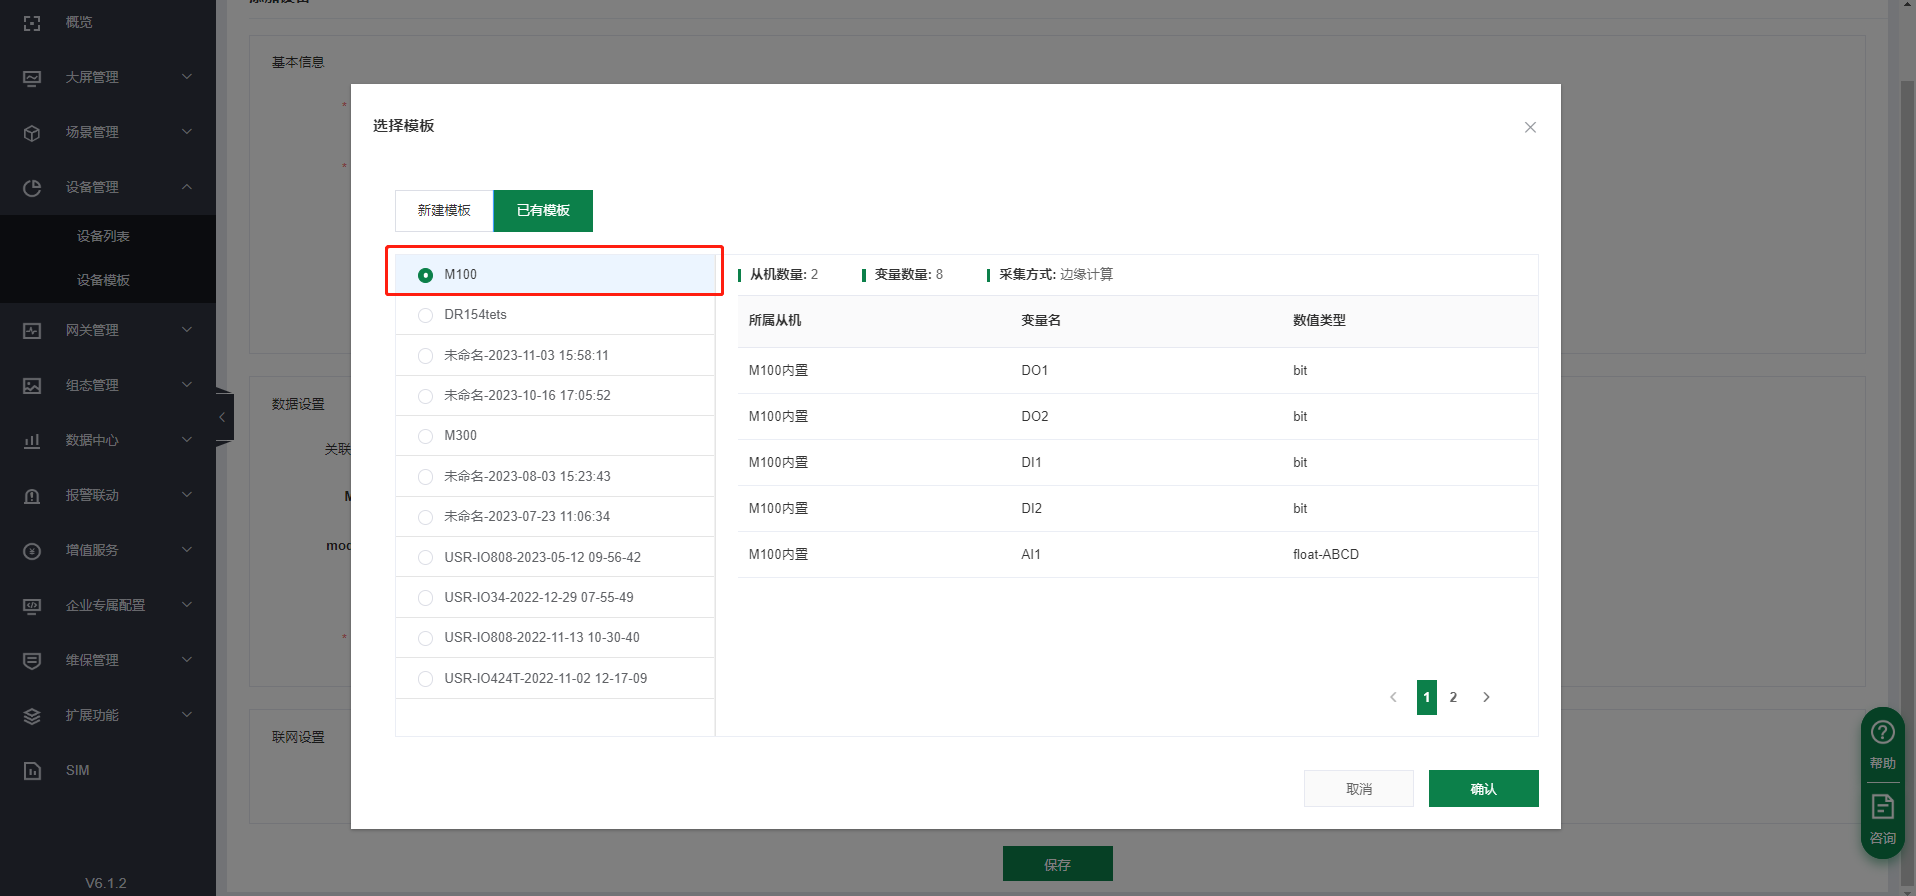Select the DR154tets template radio button
This screenshot has width=1916, height=896.
coord(425,315)
